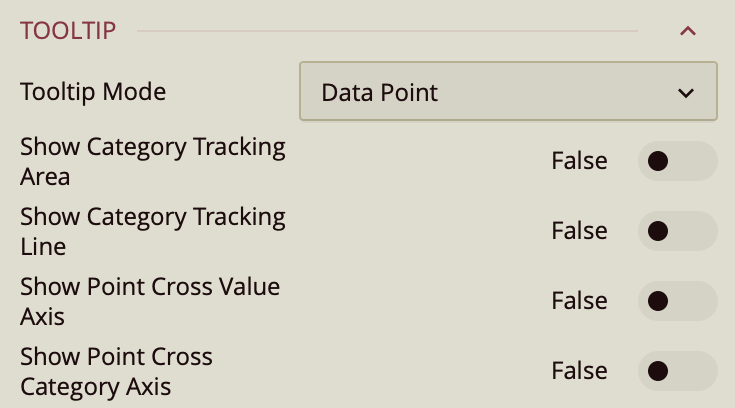
Task: Toggle Show Category Tracking Area switch
Action: coord(677,161)
